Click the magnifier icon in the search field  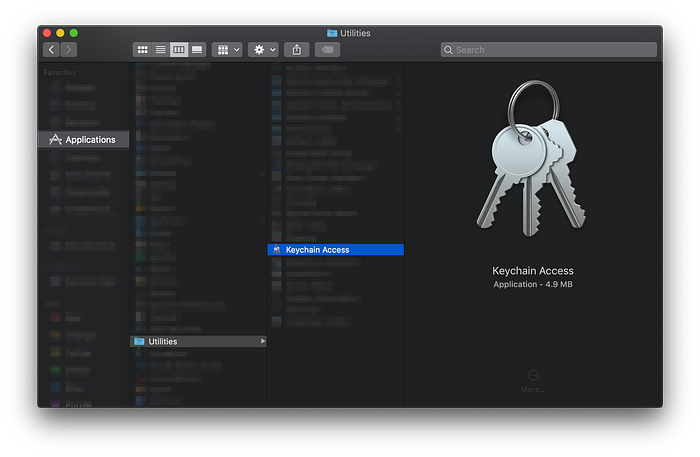[448, 50]
